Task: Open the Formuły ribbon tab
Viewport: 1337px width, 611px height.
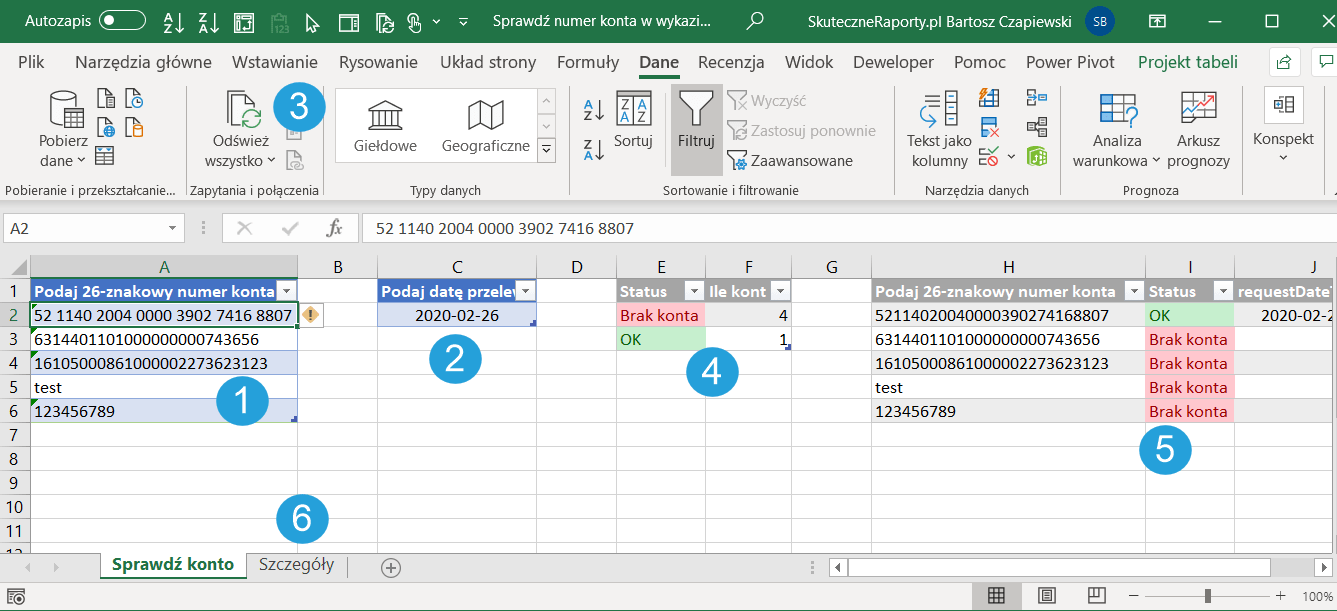Action: tap(587, 62)
